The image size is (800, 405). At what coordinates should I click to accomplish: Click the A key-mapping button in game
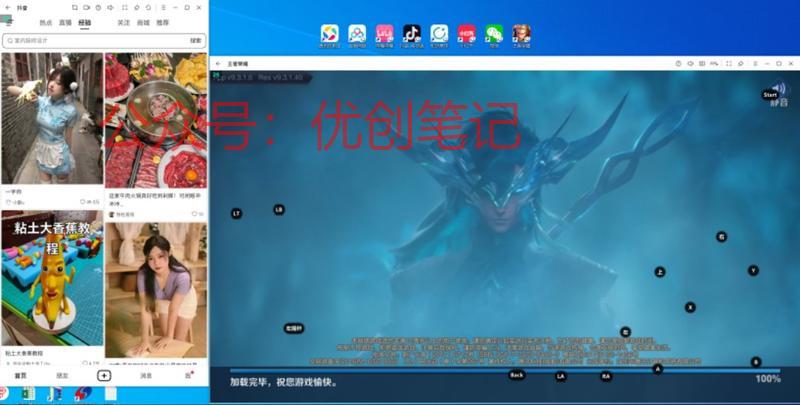[658, 369]
